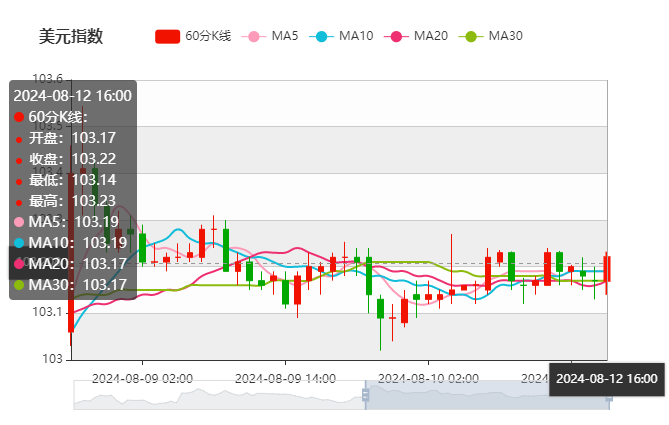Click the 103.1 y-axis label
Image resolution: width=669 pixels, height=425 pixels.
click(x=47, y=312)
